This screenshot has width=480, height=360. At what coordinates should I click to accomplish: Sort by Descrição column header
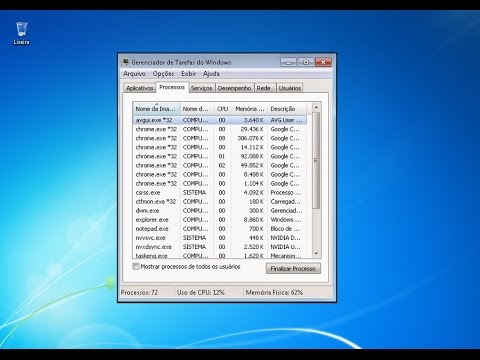coord(287,109)
